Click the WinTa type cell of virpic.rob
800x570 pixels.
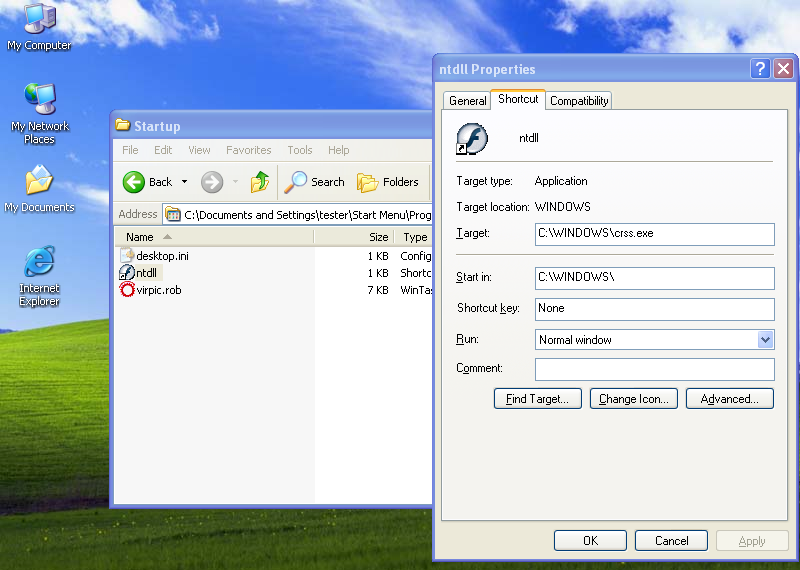pos(416,290)
